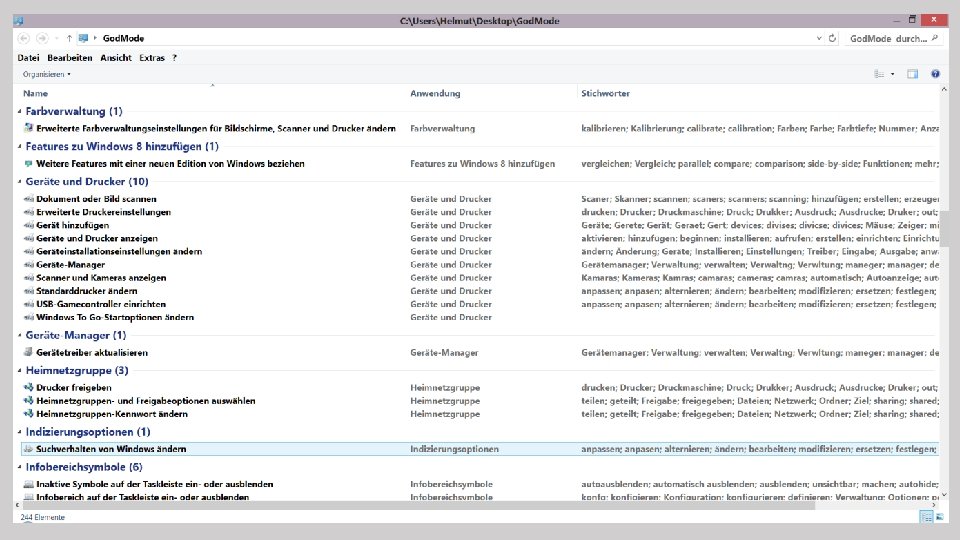Click the Drucker freigeben icon
The width and height of the screenshot is (960, 540).
pos(28,387)
